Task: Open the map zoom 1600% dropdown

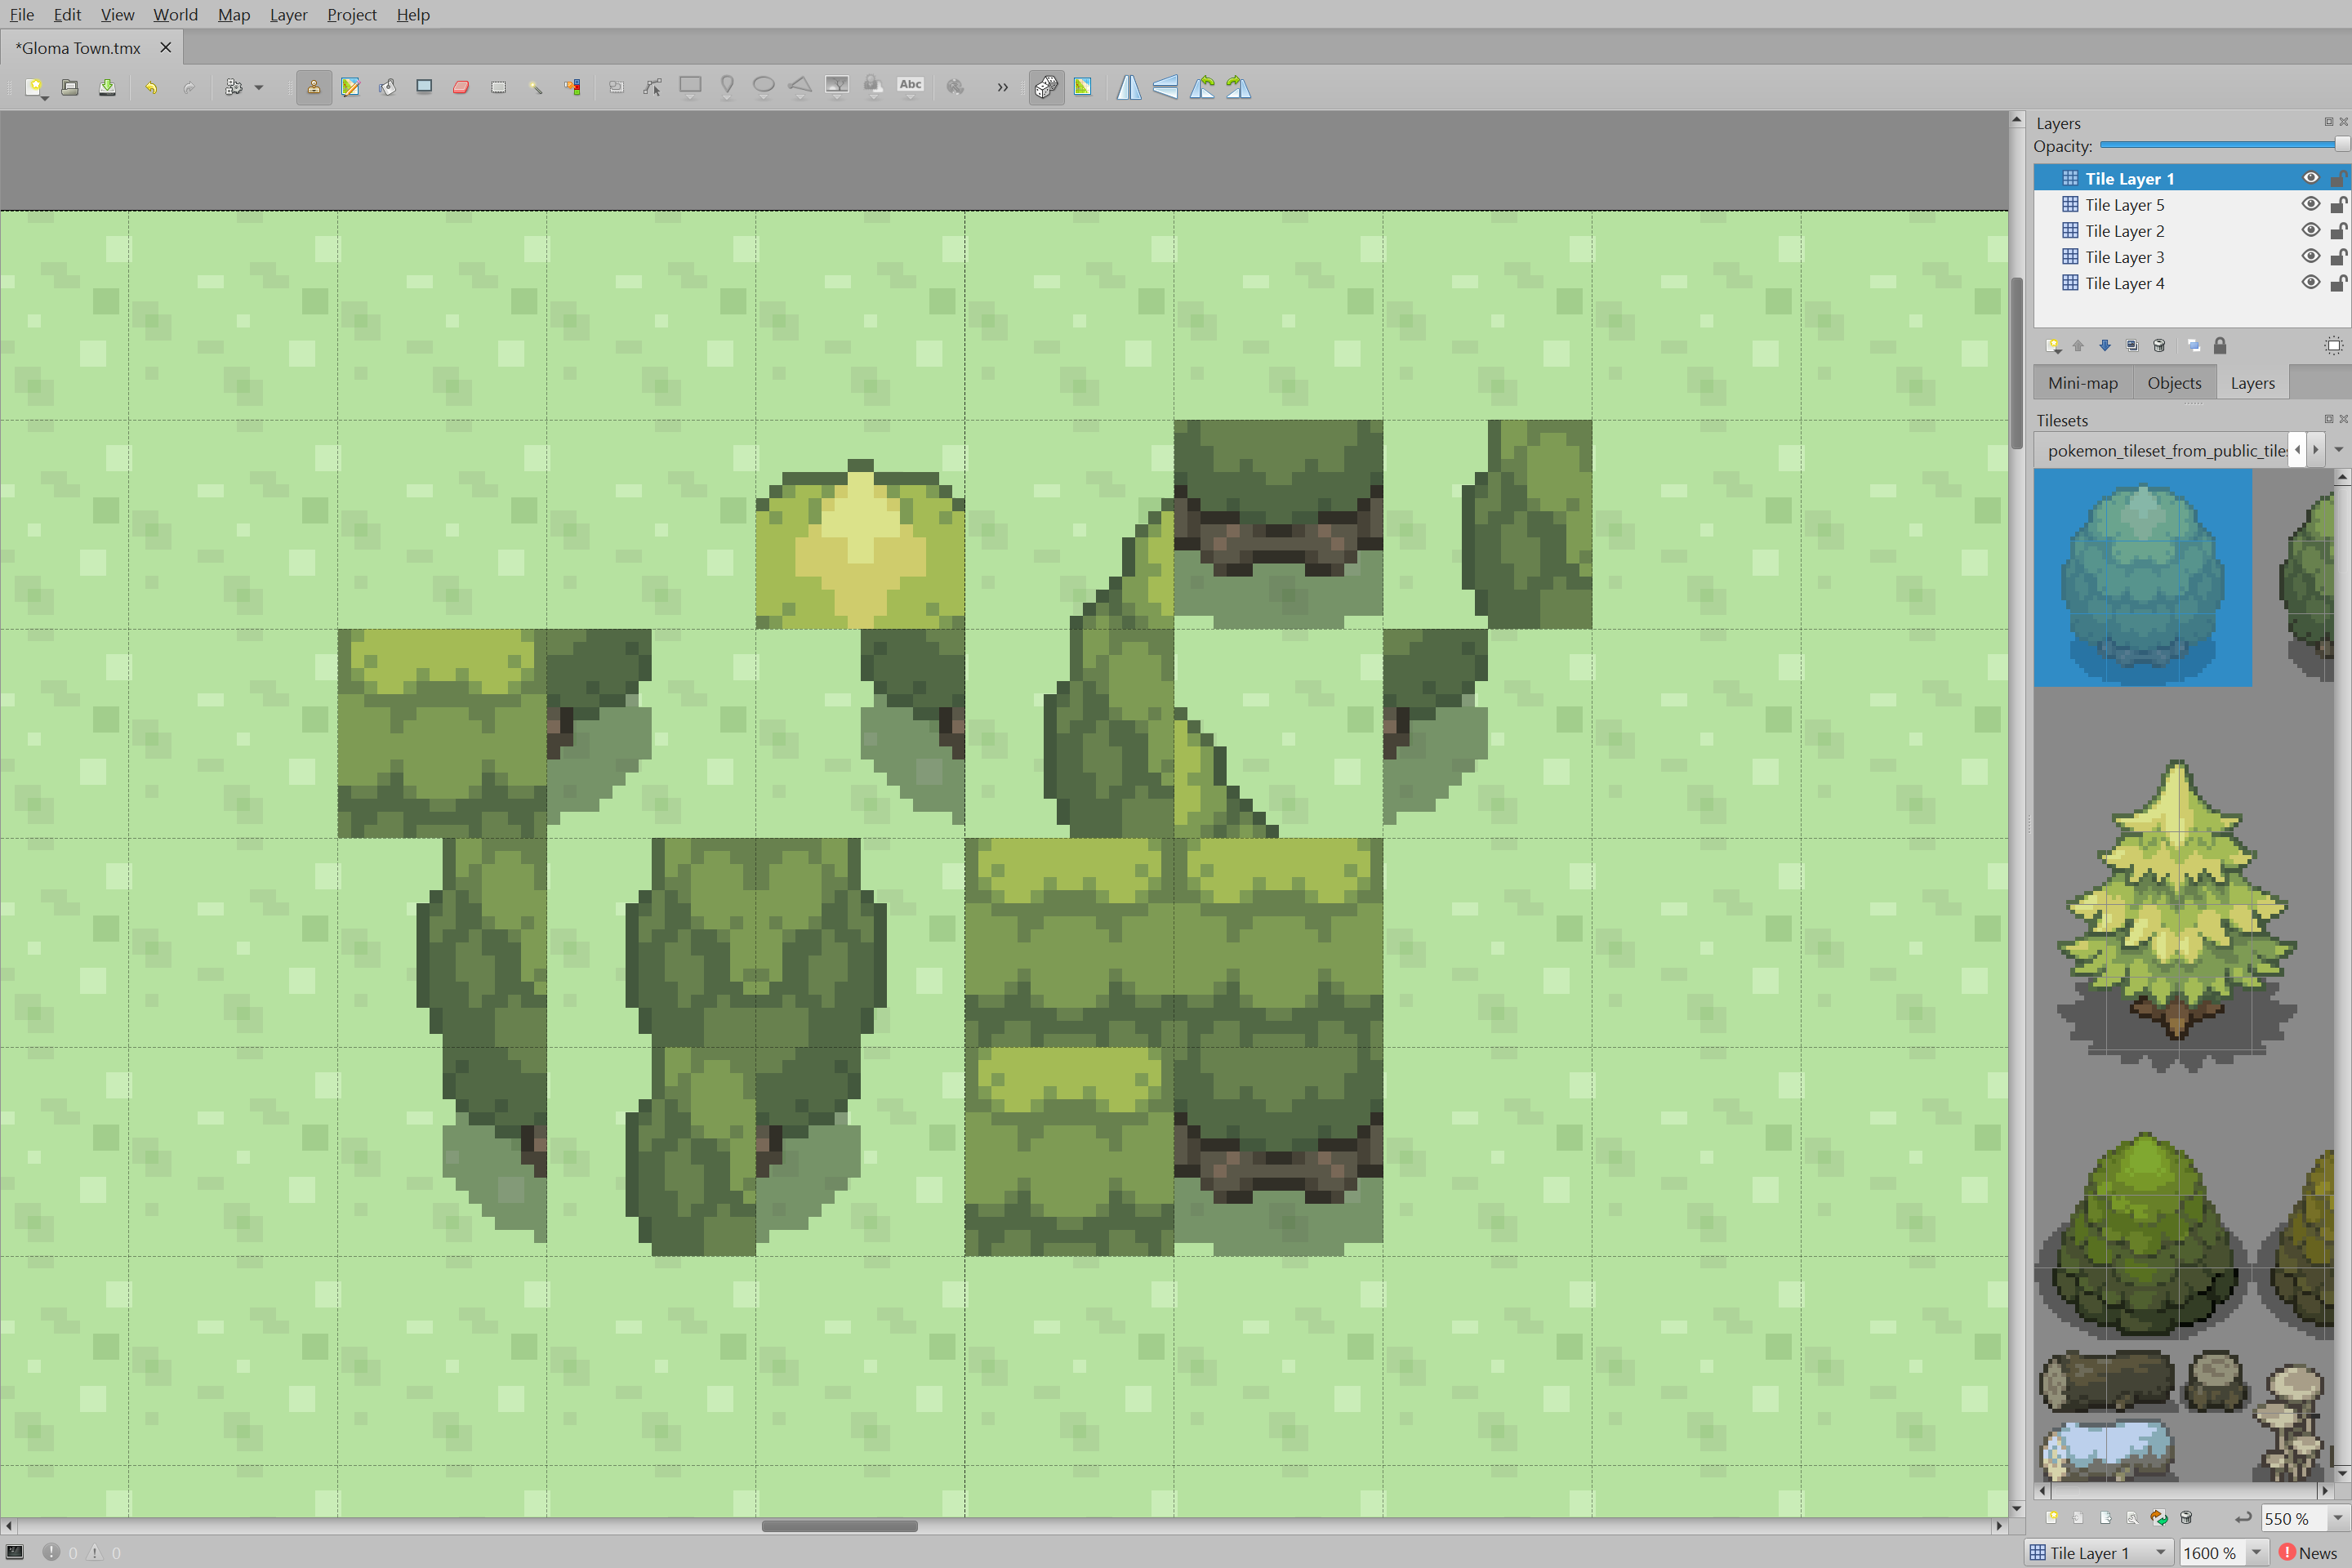Action: tap(2257, 1552)
